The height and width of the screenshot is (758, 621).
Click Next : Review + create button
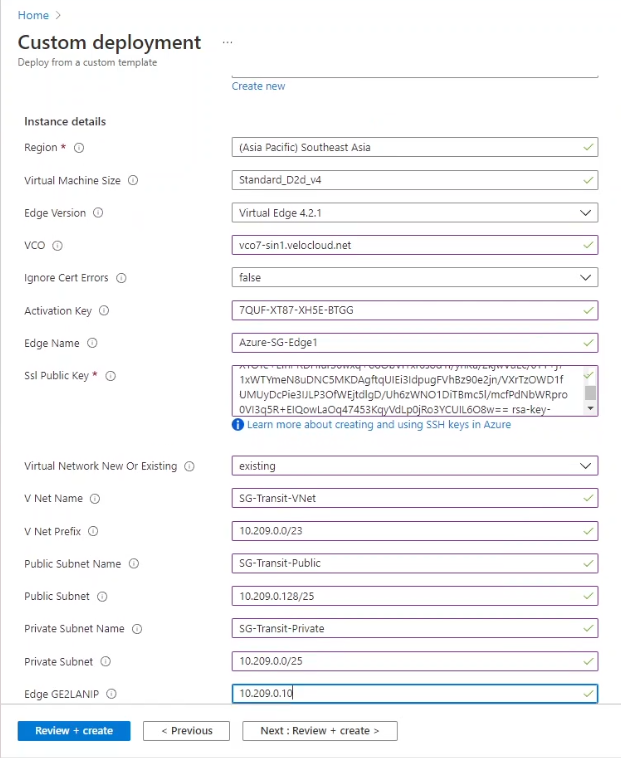coord(320,731)
